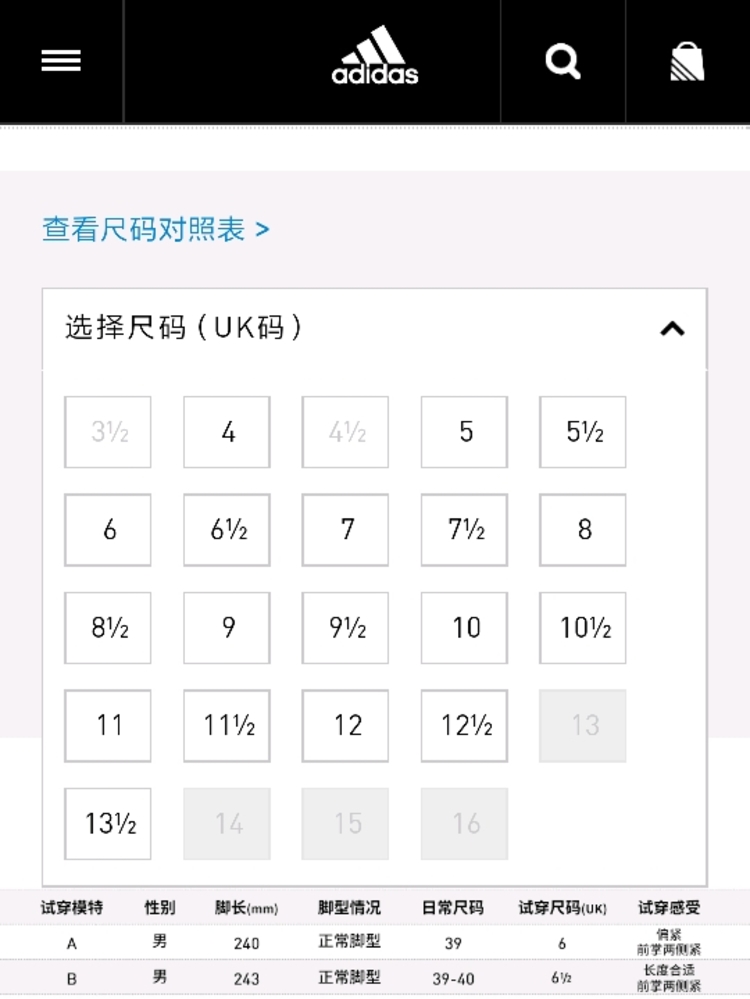Select UK size 5½
This screenshot has width=750, height=999.
582,432
